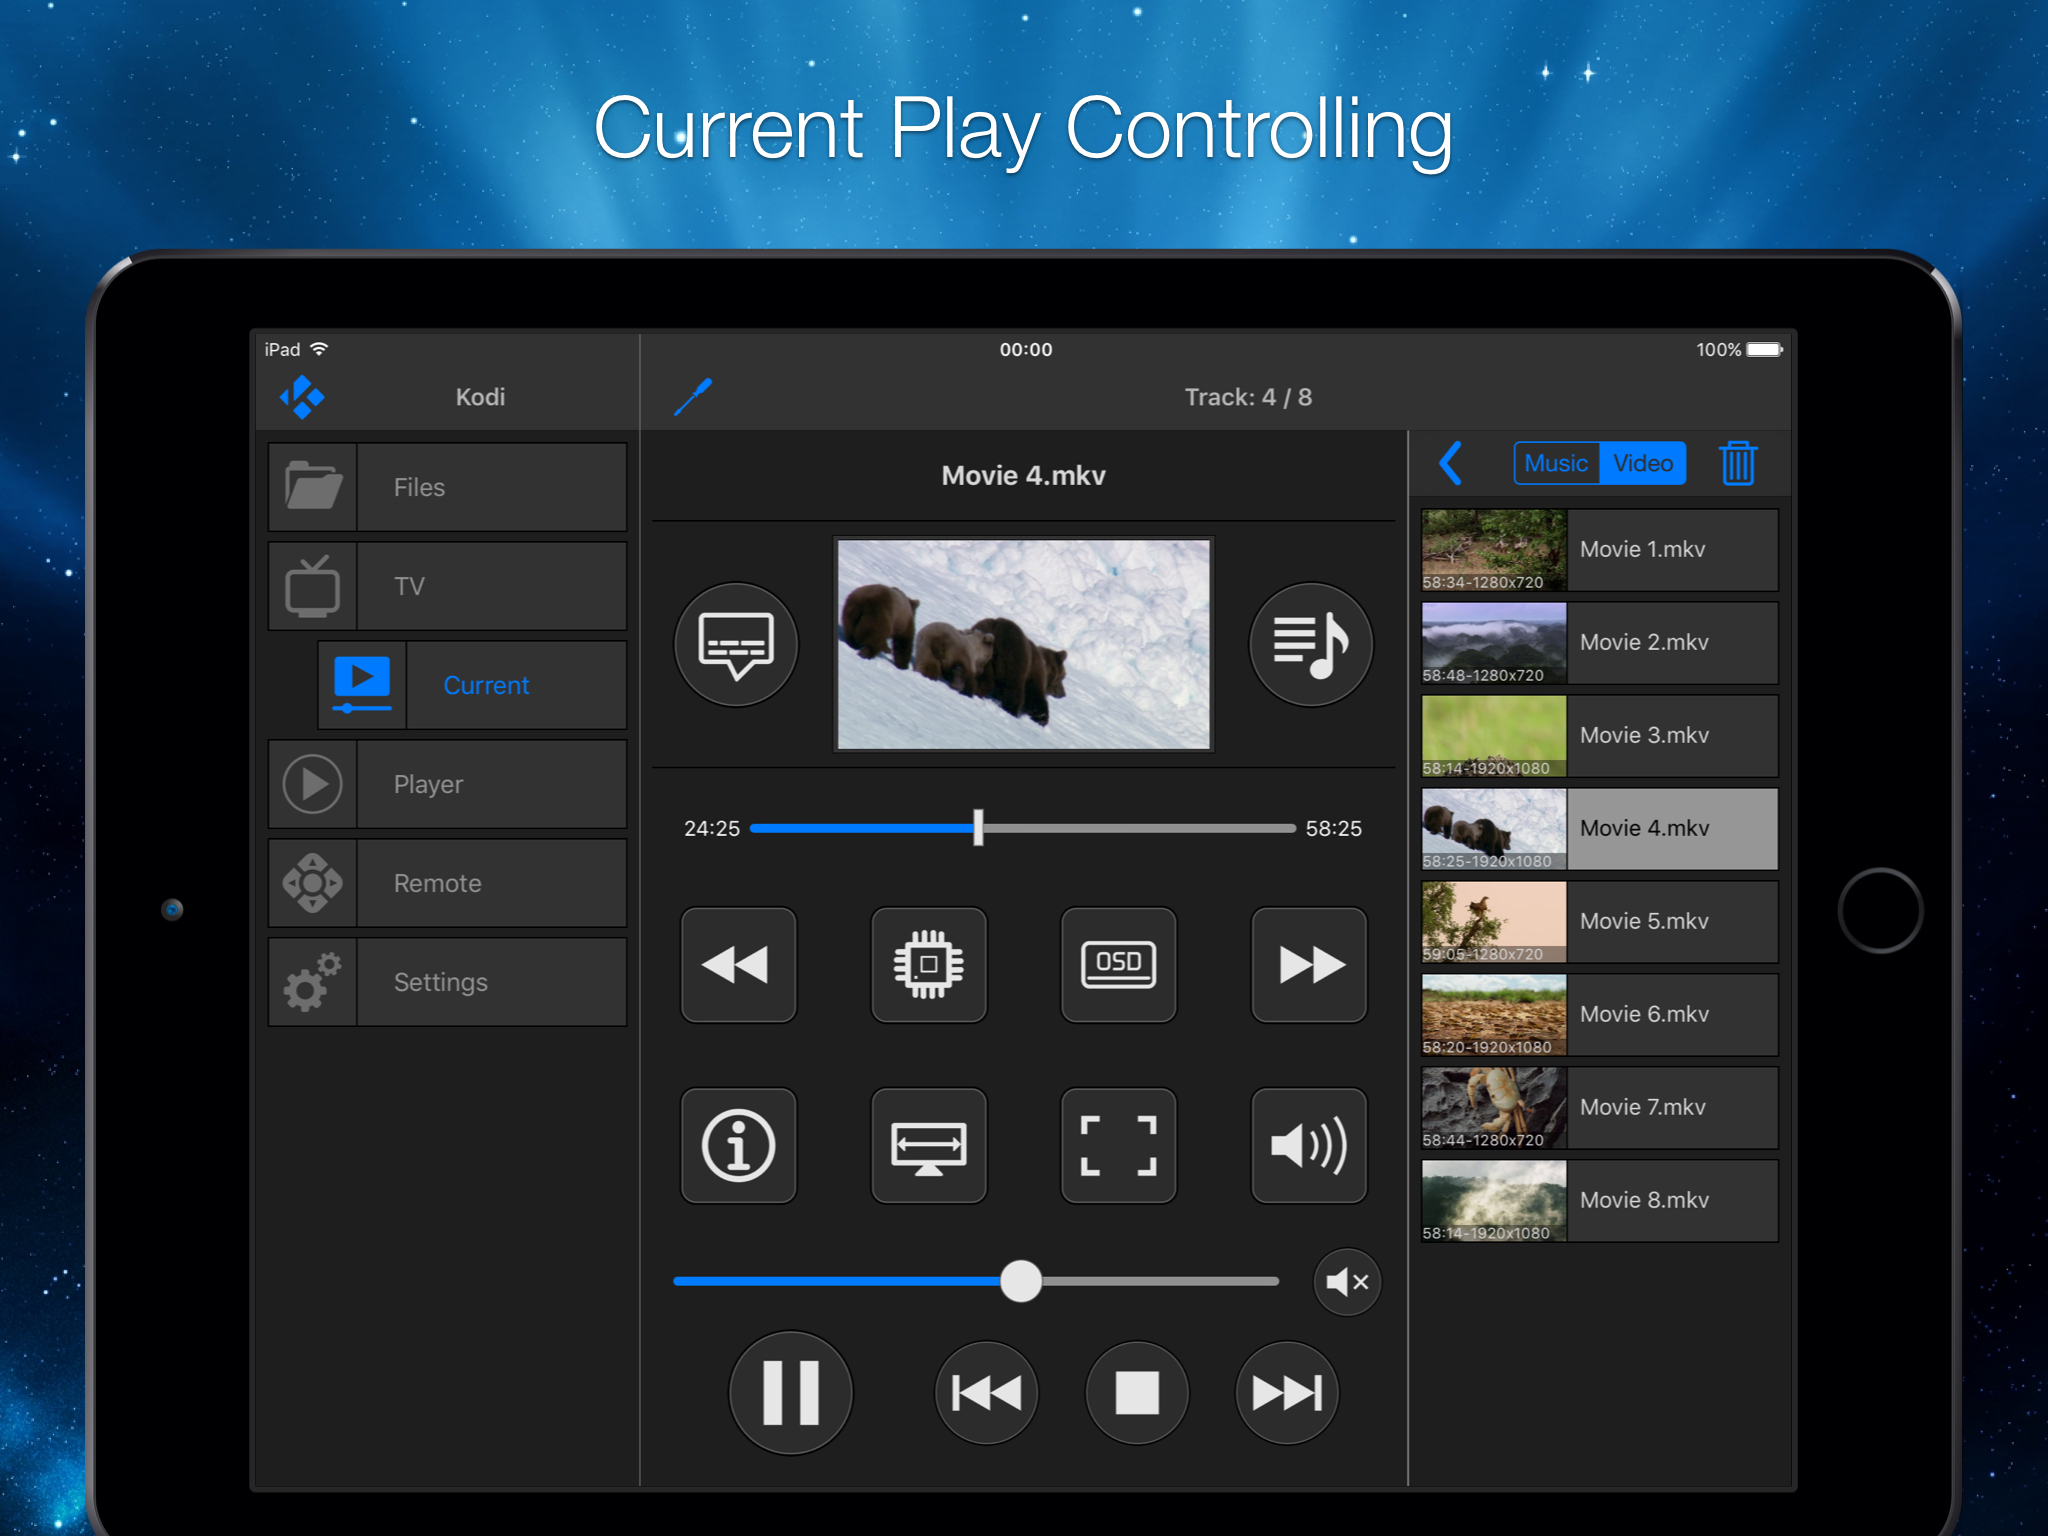Switch the playlist to Music
2048x1536 pixels.
(x=1556, y=463)
